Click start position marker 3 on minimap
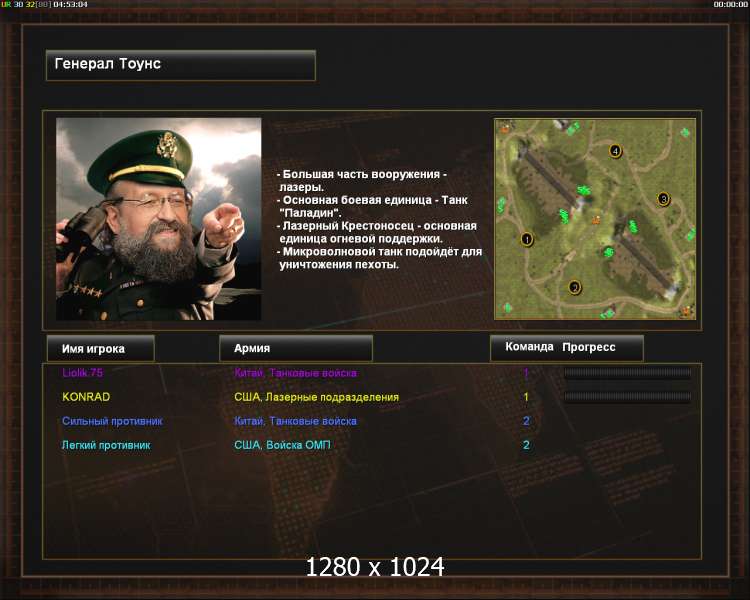This screenshot has width=750, height=600. pyautogui.click(x=663, y=199)
